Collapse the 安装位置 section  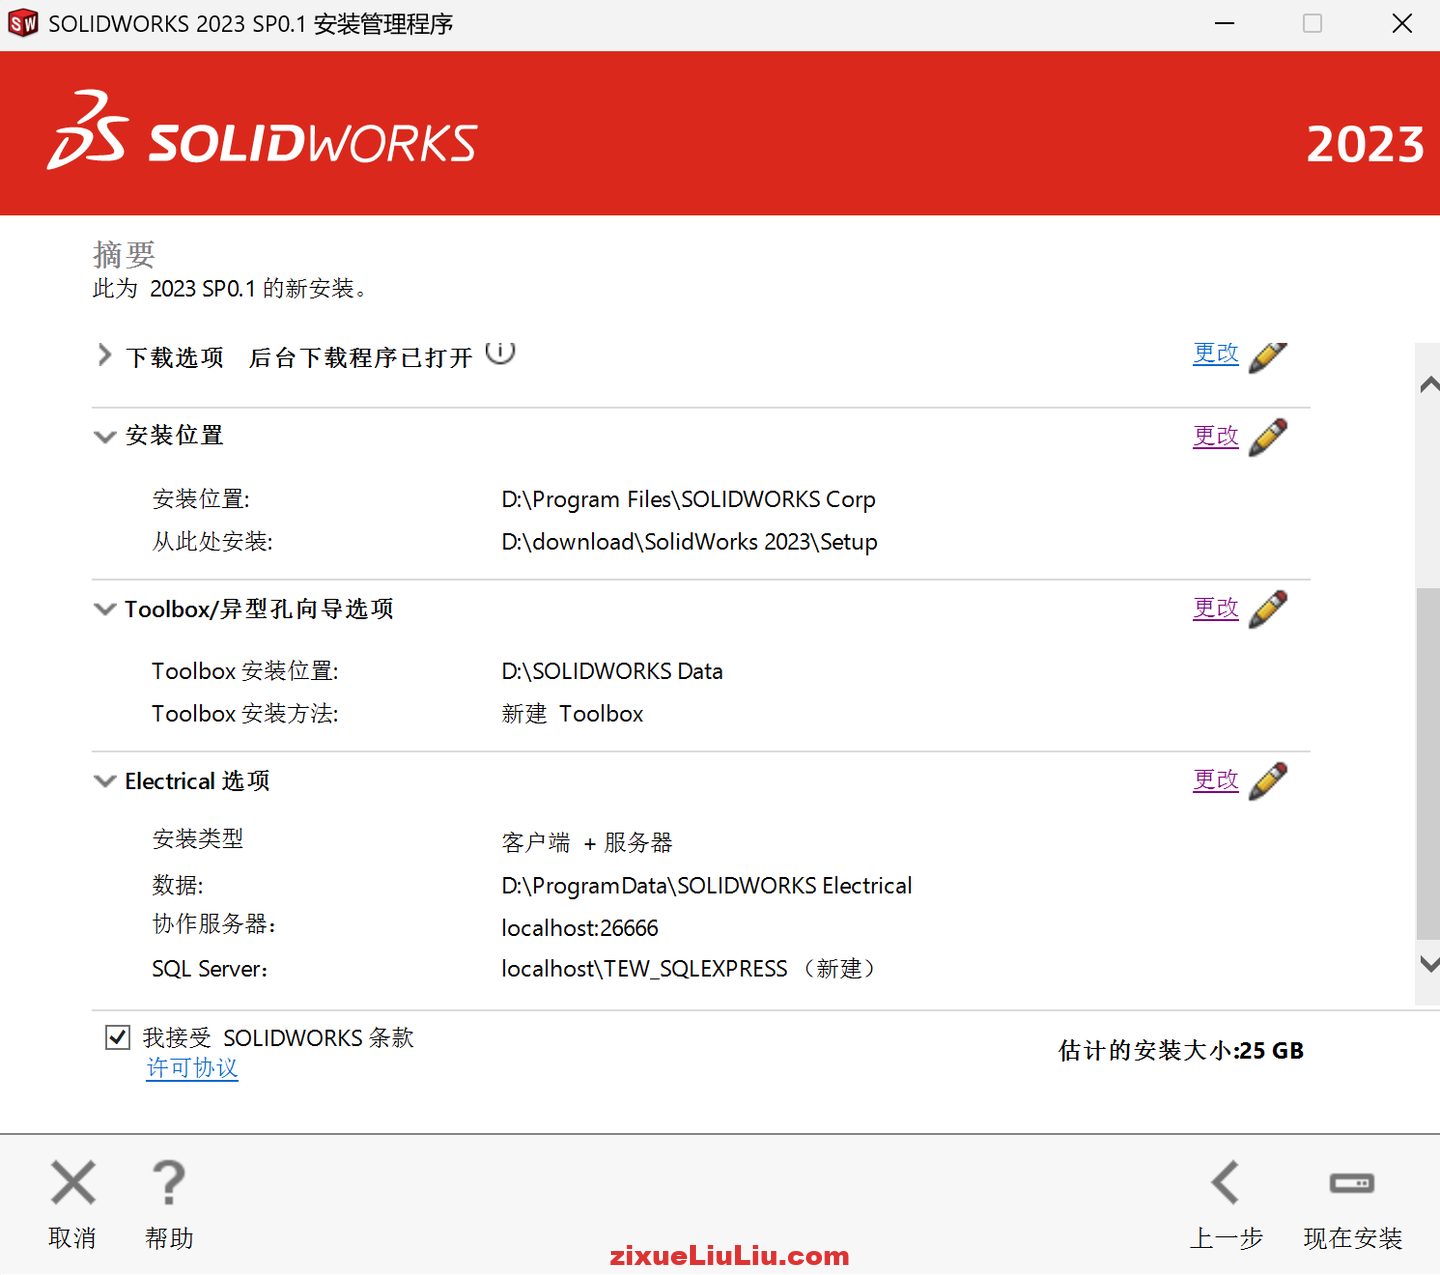104,437
